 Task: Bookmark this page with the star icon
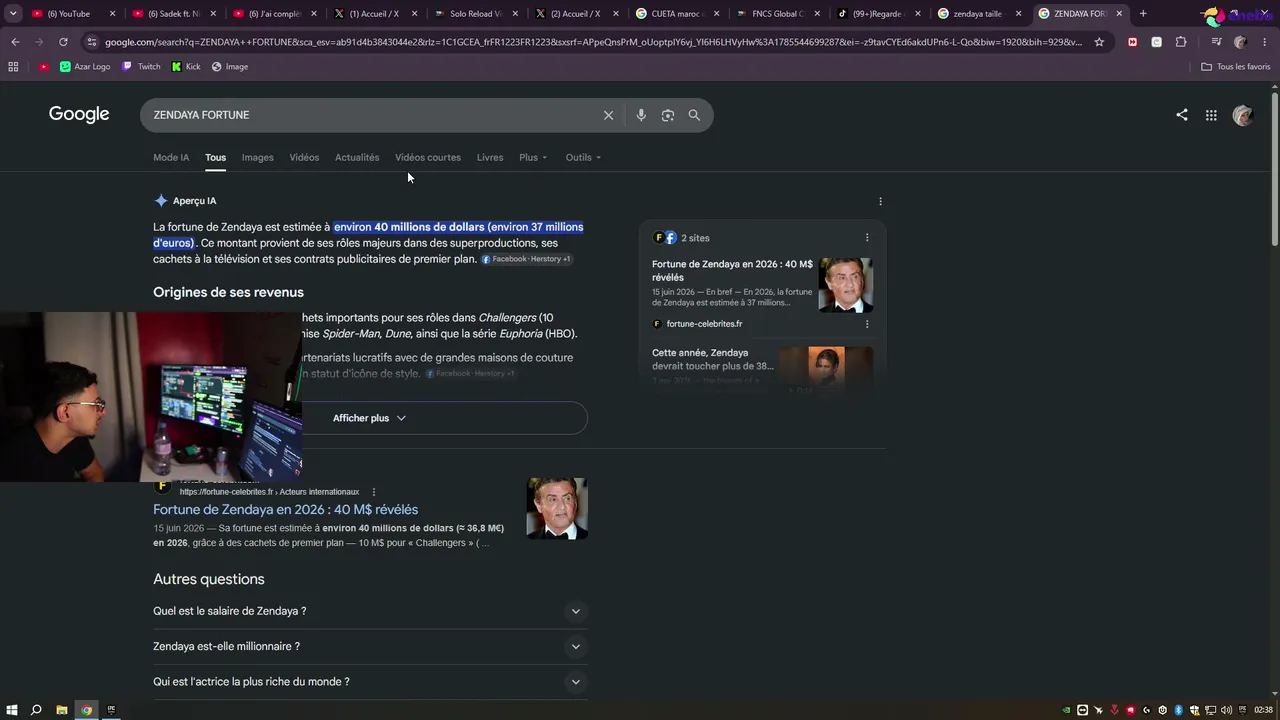pyautogui.click(x=1099, y=42)
